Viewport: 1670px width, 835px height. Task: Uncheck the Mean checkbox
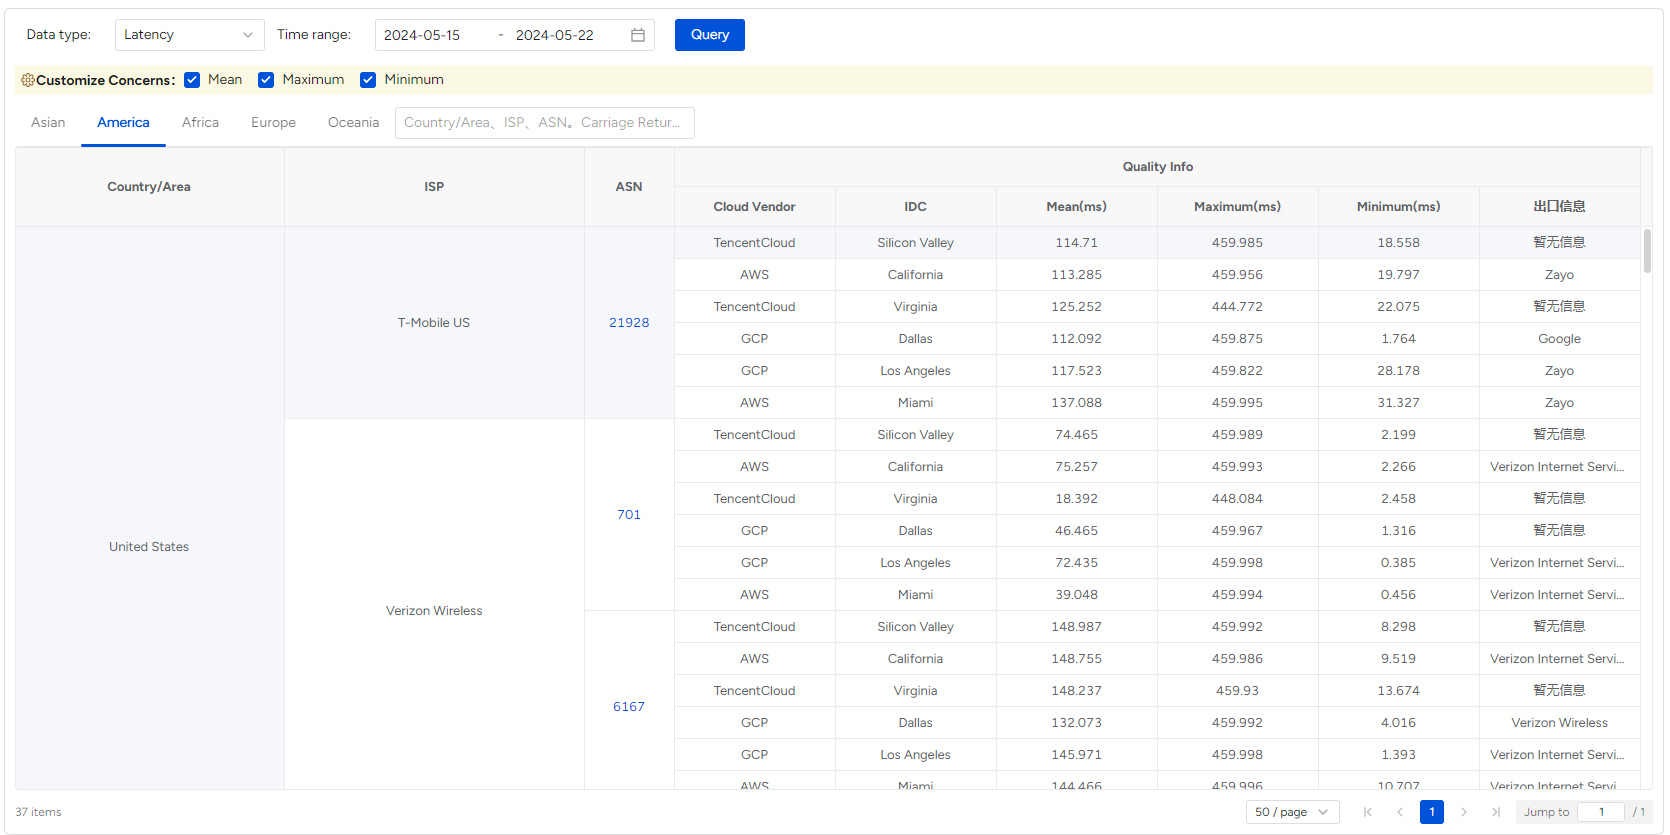tap(192, 80)
